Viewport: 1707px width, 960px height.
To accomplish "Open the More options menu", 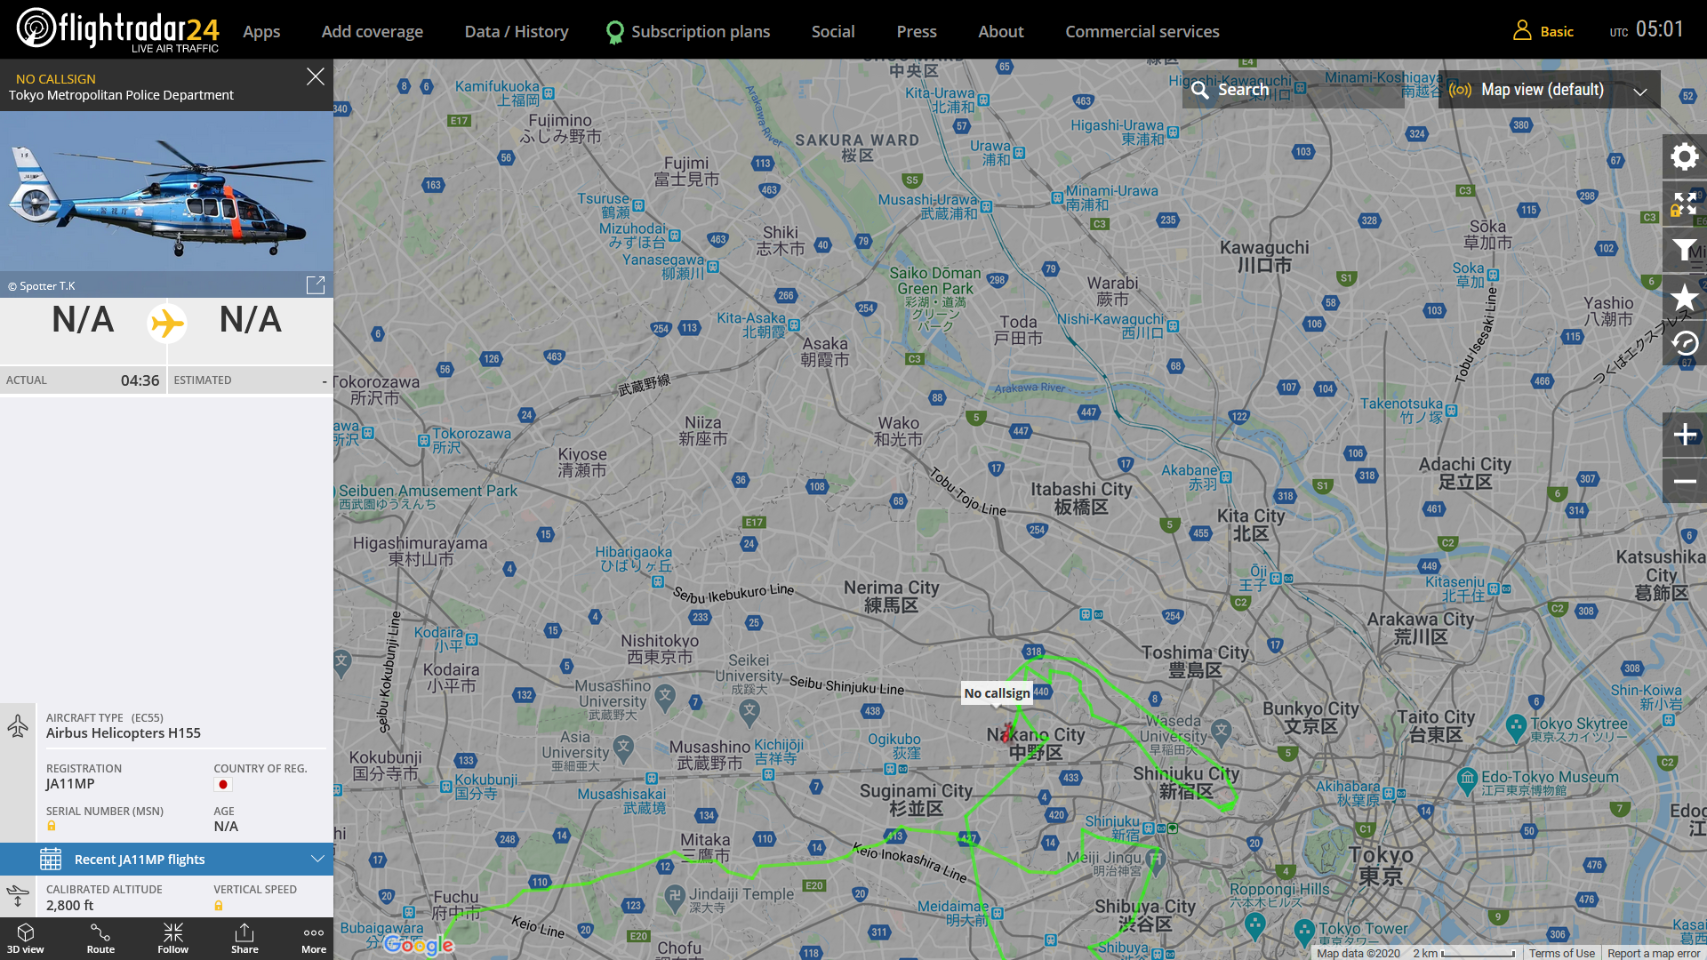I will click(314, 939).
